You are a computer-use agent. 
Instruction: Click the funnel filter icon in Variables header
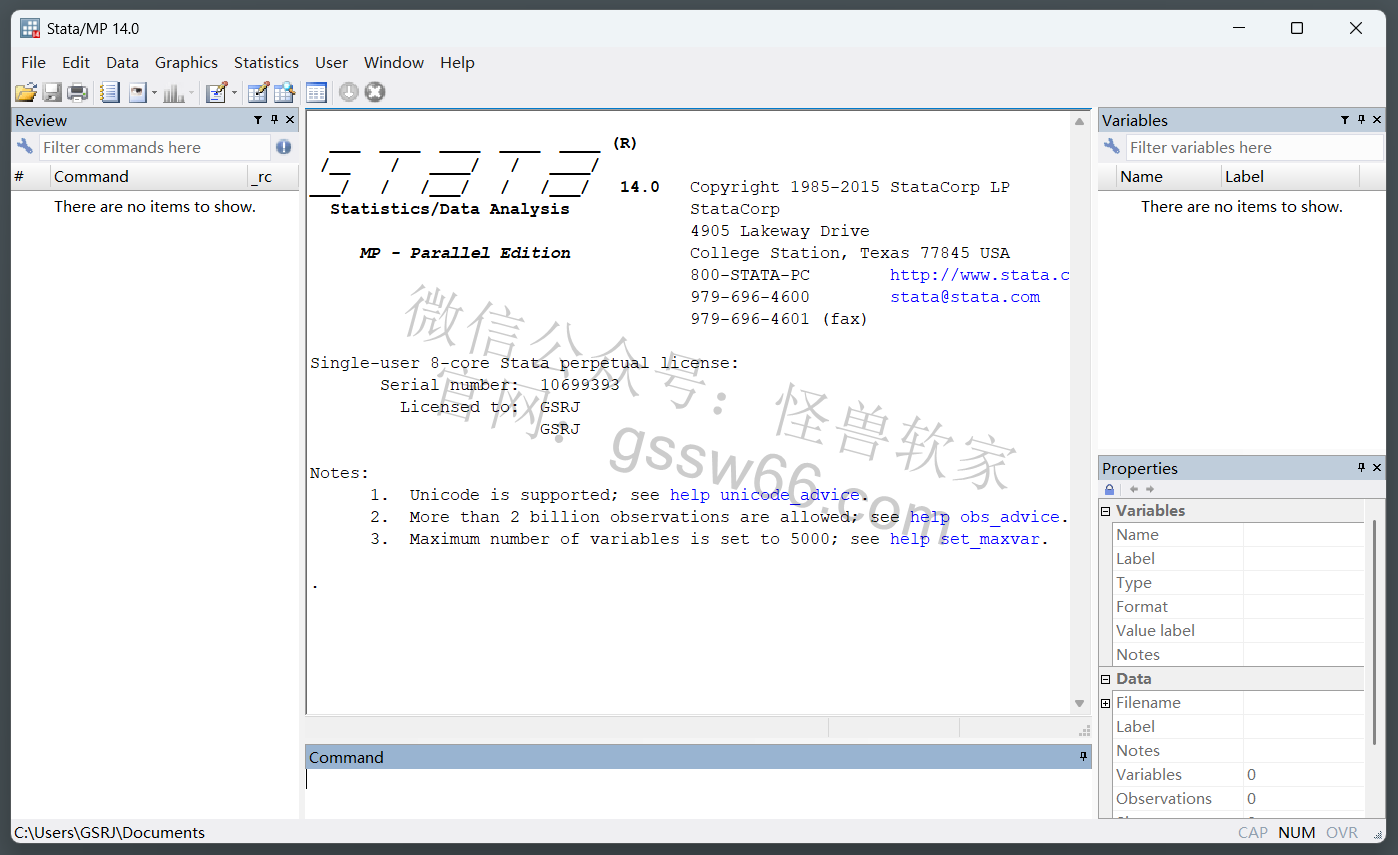pyautogui.click(x=1345, y=120)
